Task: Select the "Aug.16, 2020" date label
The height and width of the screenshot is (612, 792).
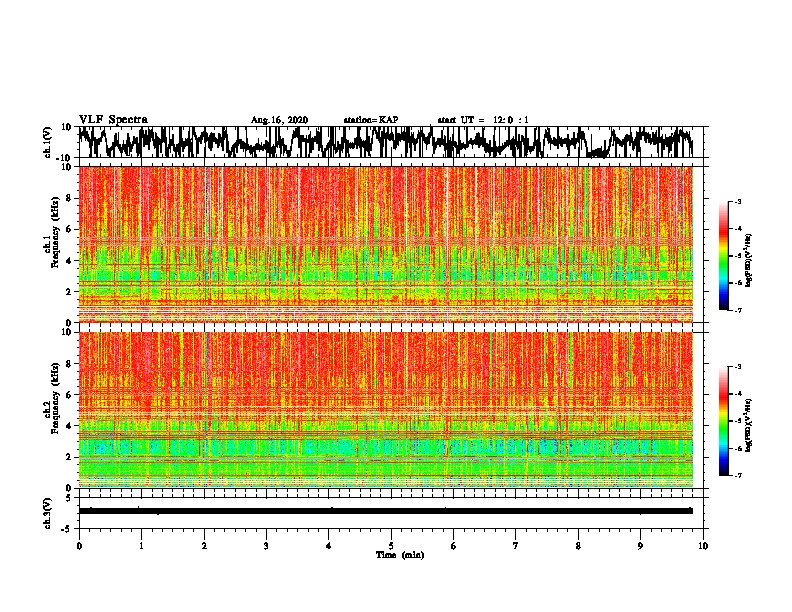Action: pos(279,120)
